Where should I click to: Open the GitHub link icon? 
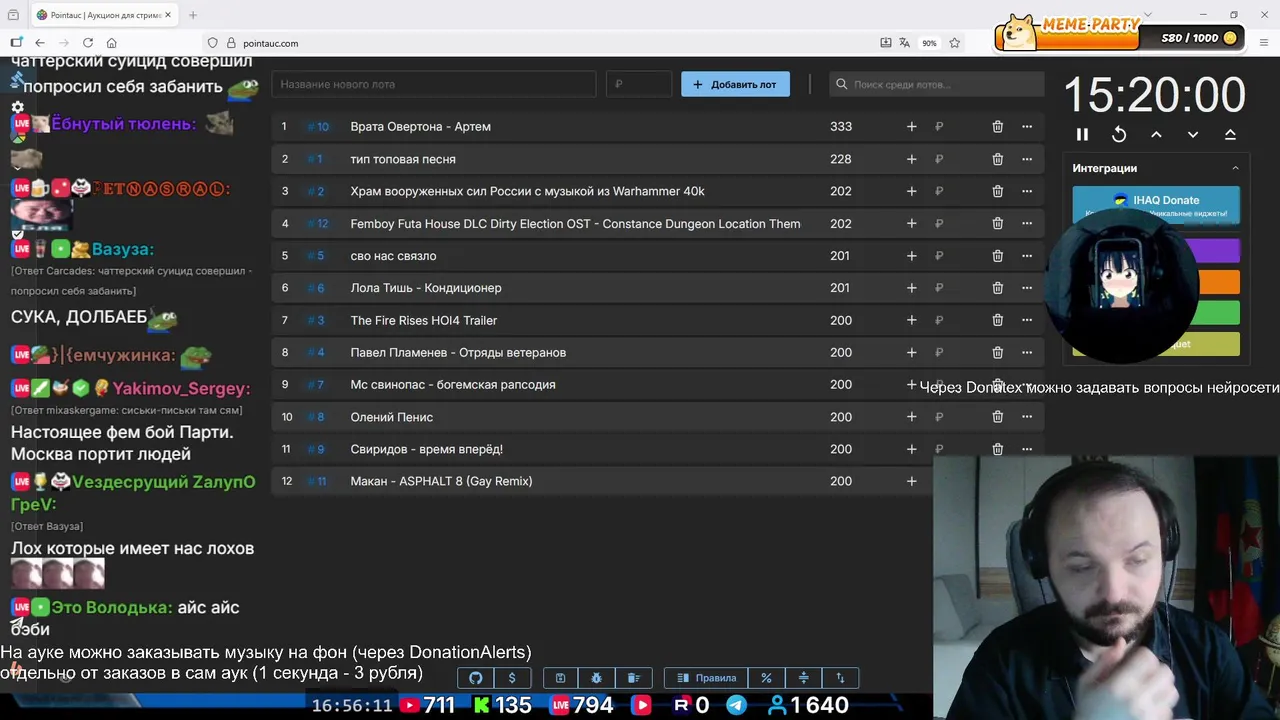coord(476,678)
